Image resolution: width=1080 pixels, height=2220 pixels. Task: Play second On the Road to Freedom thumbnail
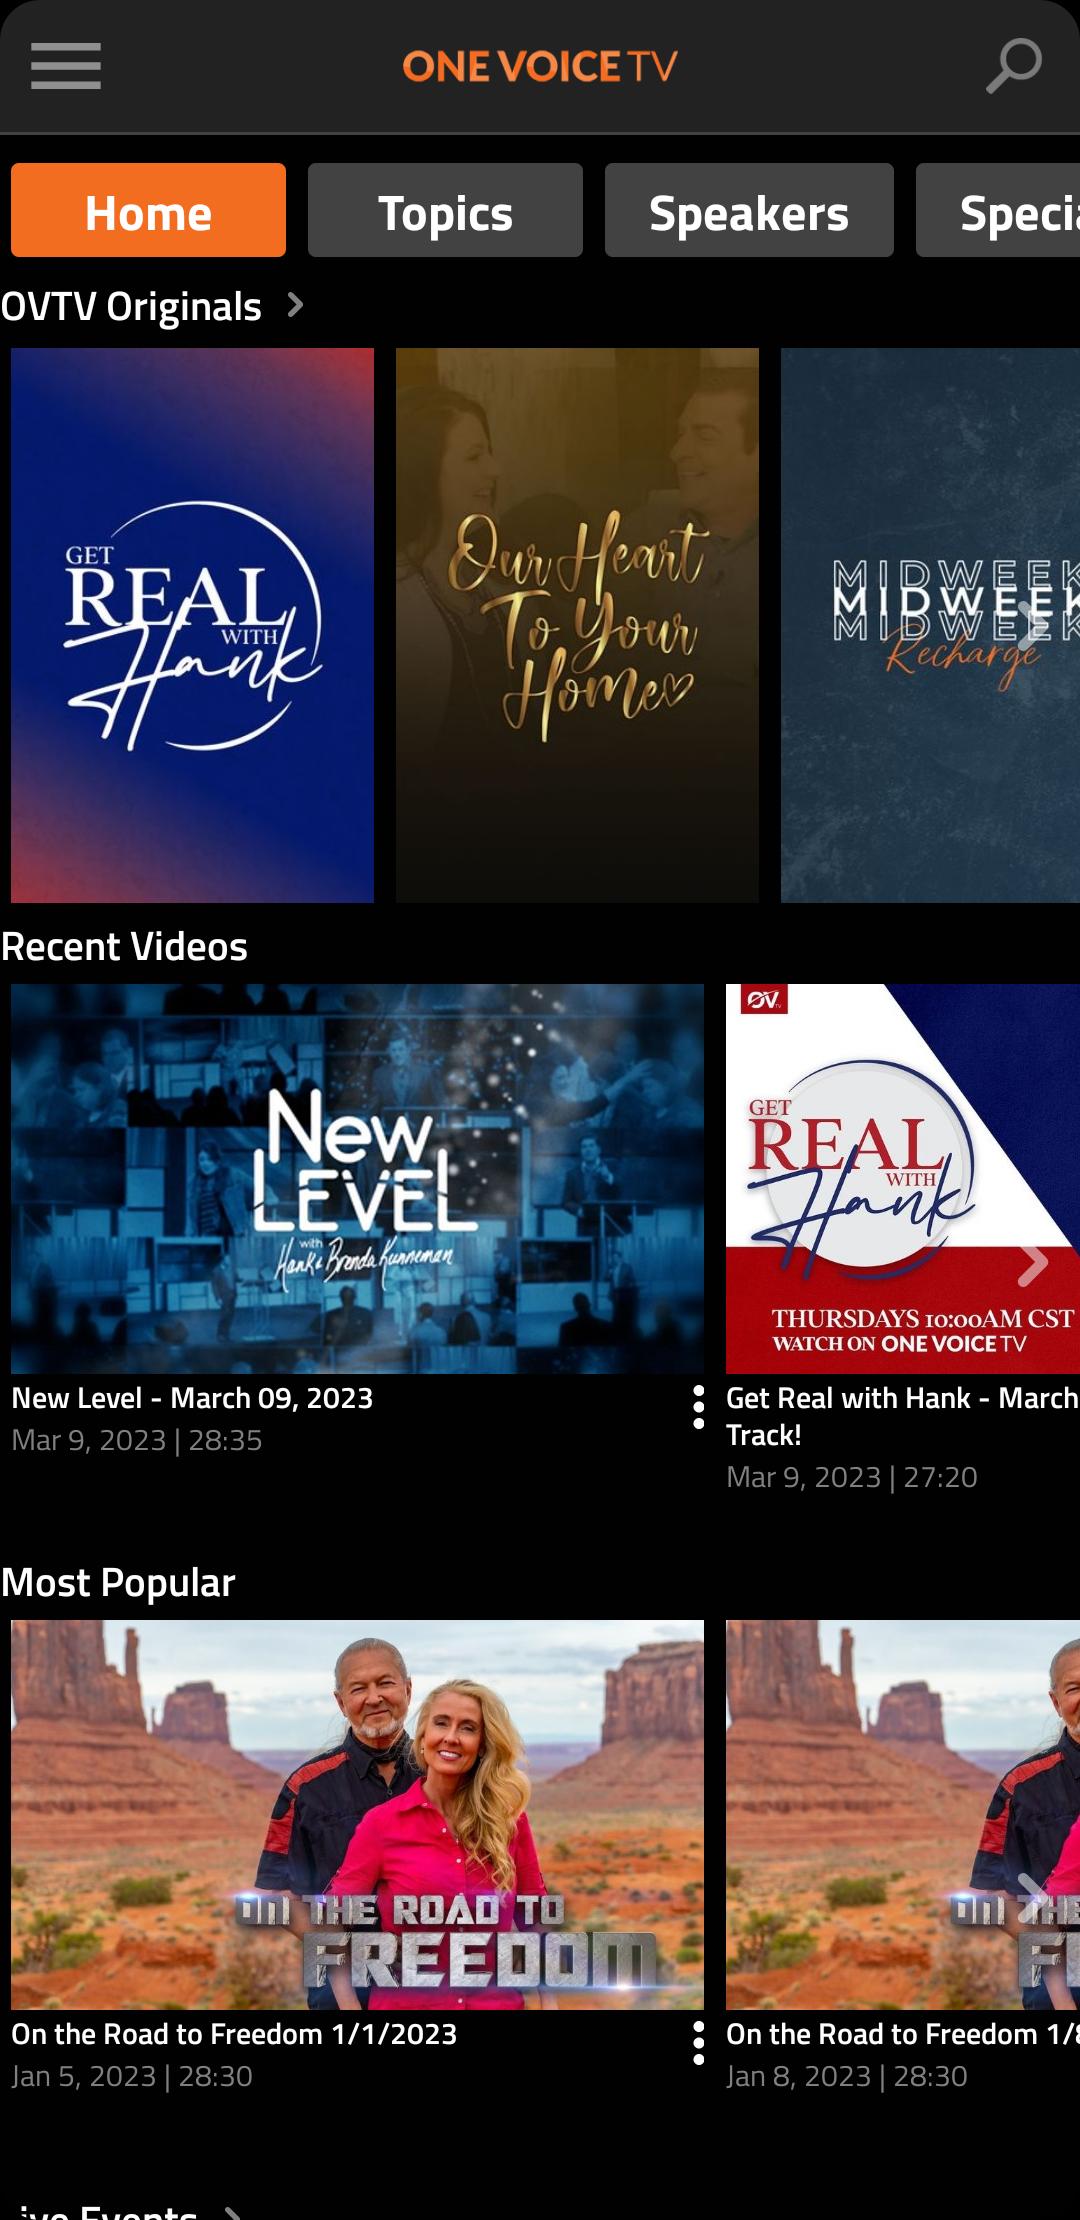point(903,1815)
